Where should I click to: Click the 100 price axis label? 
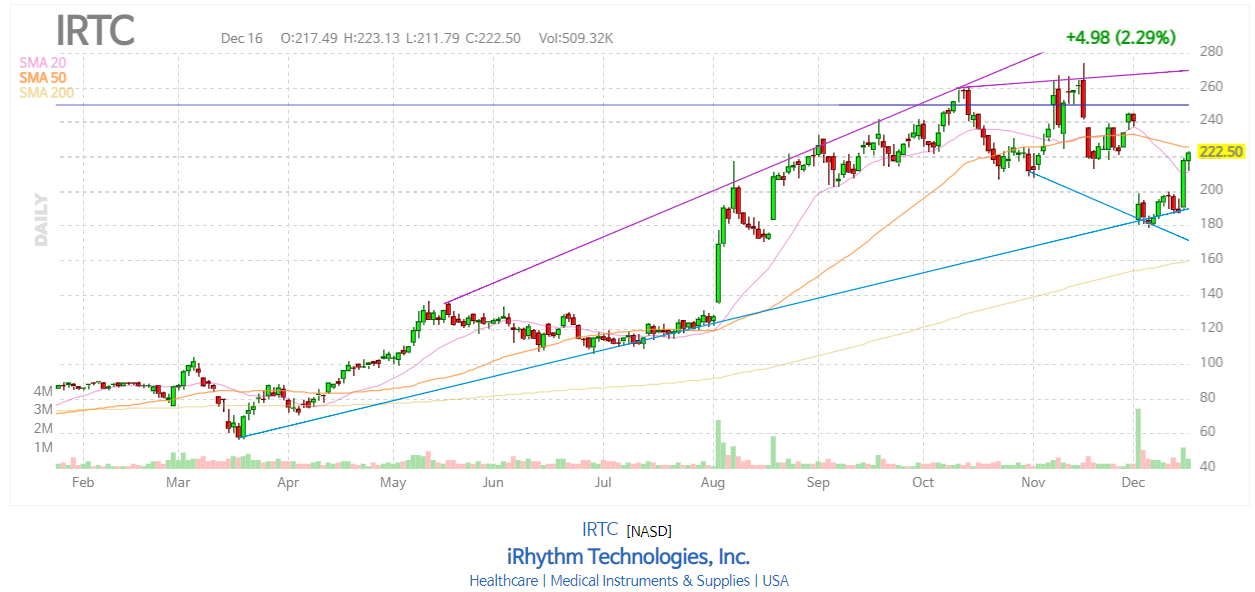coord(1211,363)
